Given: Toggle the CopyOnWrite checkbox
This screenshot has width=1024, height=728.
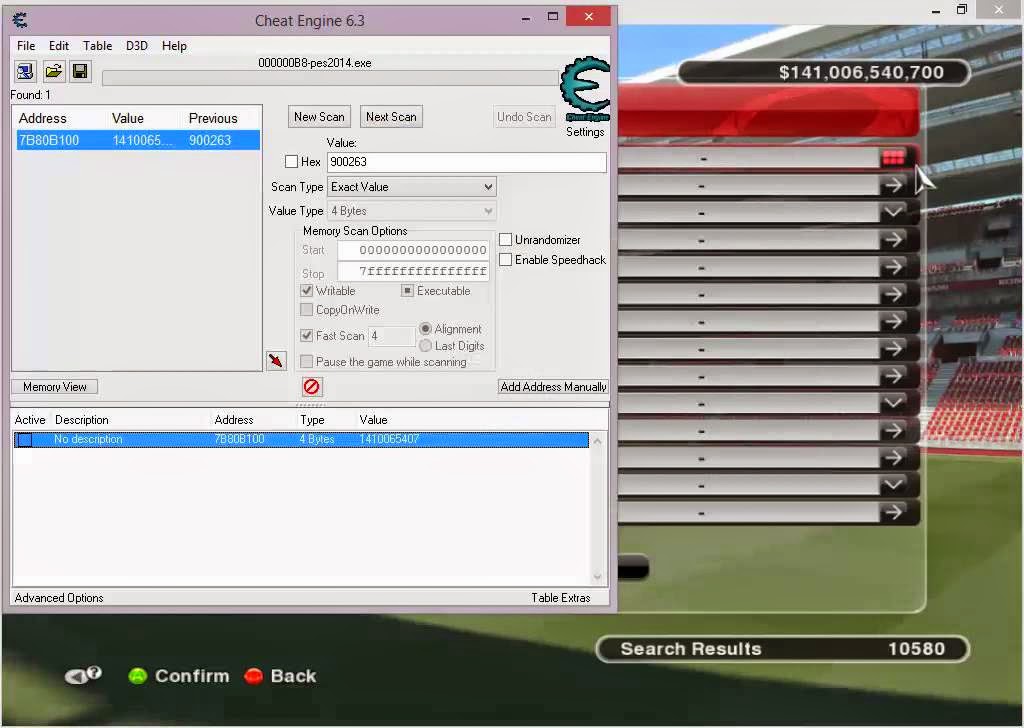Looking at the screenshot, I should point(306,309).
